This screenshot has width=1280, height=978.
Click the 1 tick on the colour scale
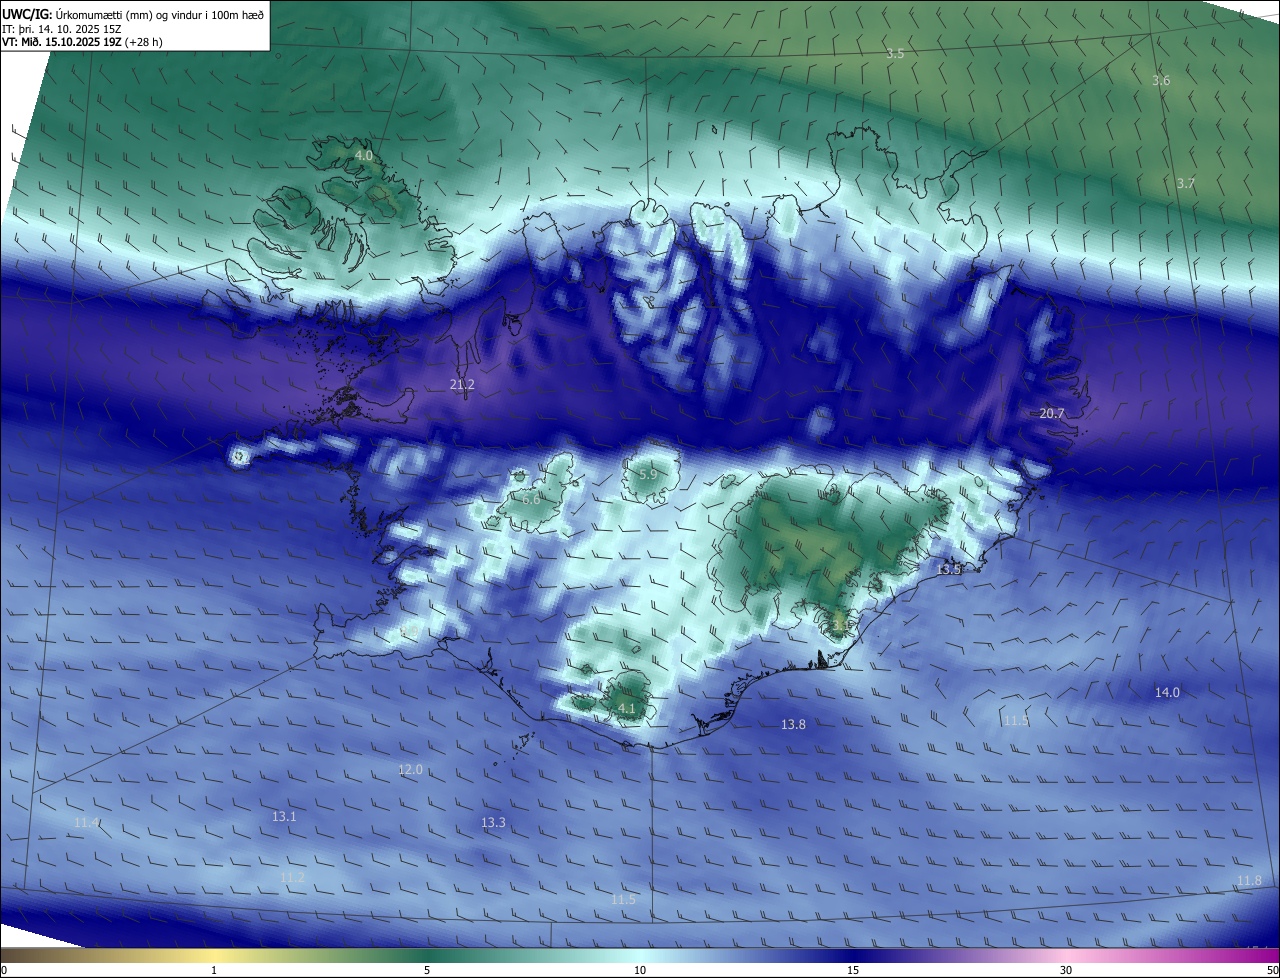tap(214, 970)
